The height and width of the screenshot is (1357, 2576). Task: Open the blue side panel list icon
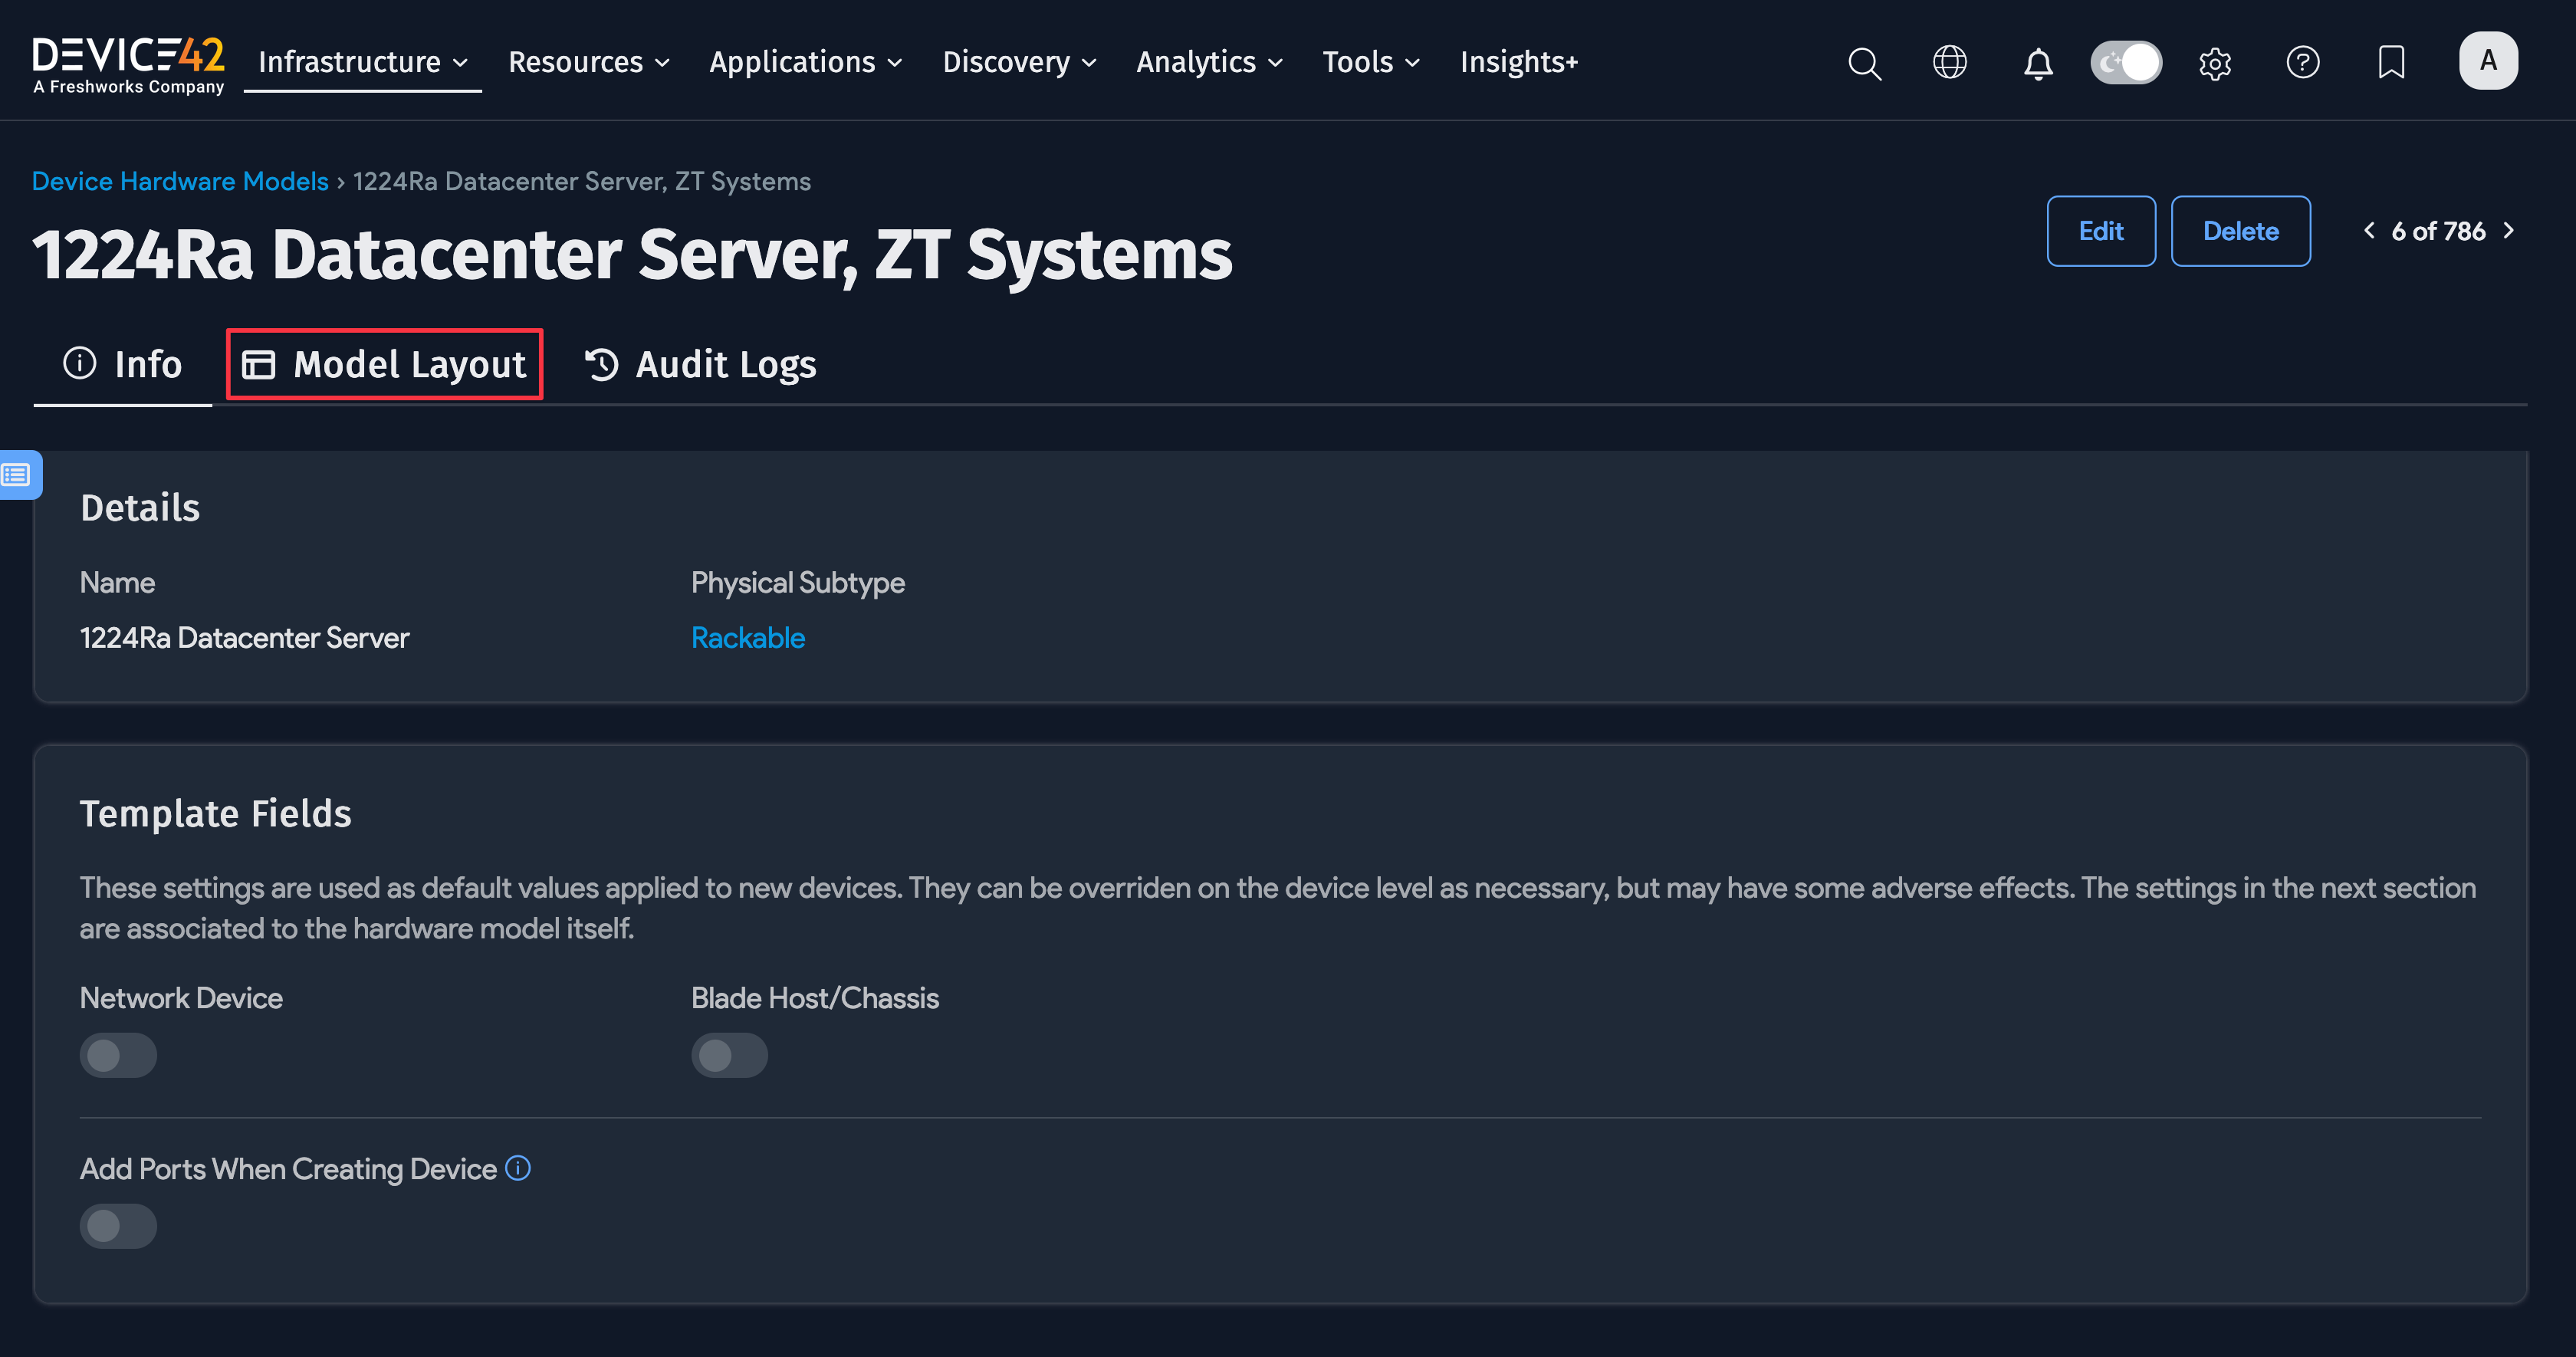click(17, 474)
